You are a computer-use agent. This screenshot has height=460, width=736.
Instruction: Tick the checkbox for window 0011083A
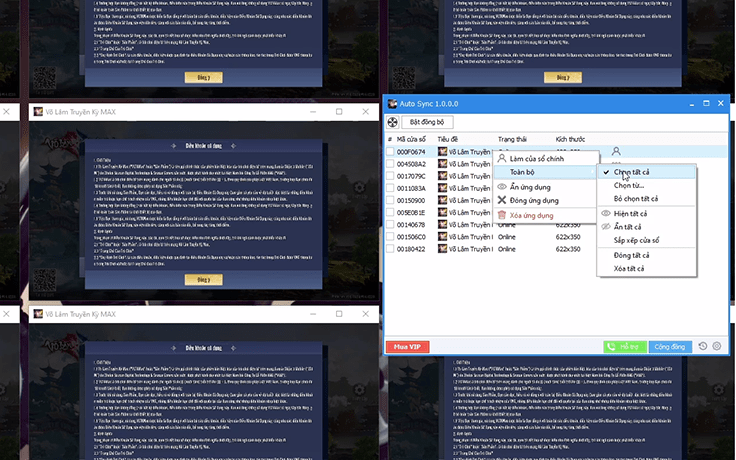[x=390, y=188]
